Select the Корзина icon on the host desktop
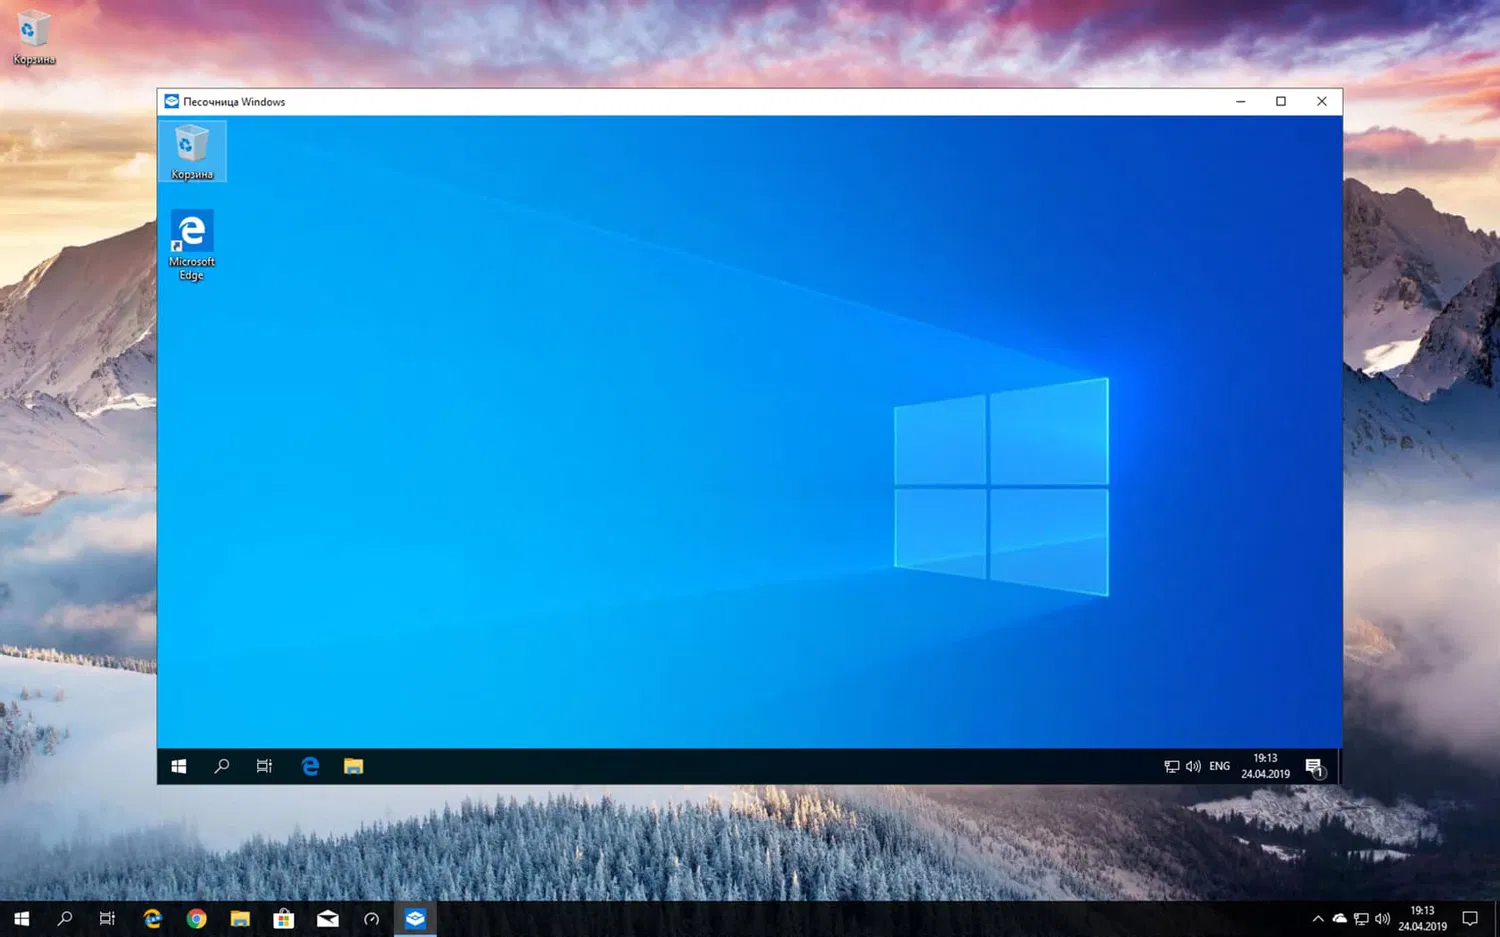The image size is (1500, 937). 33,33
